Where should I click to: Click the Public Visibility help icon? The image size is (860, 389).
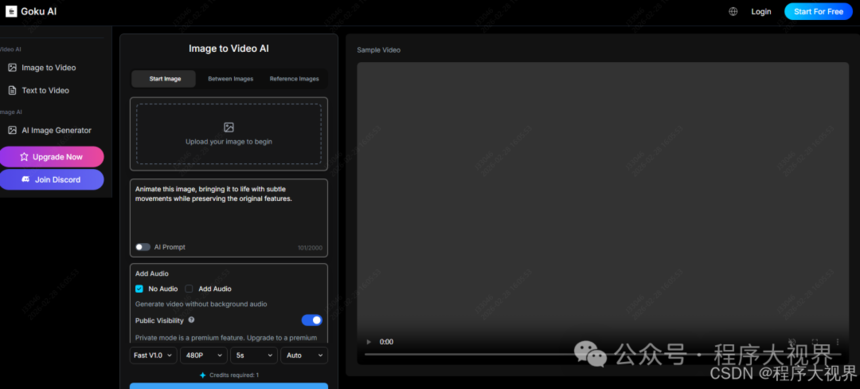pyautogui.click(x=191, y=319)
